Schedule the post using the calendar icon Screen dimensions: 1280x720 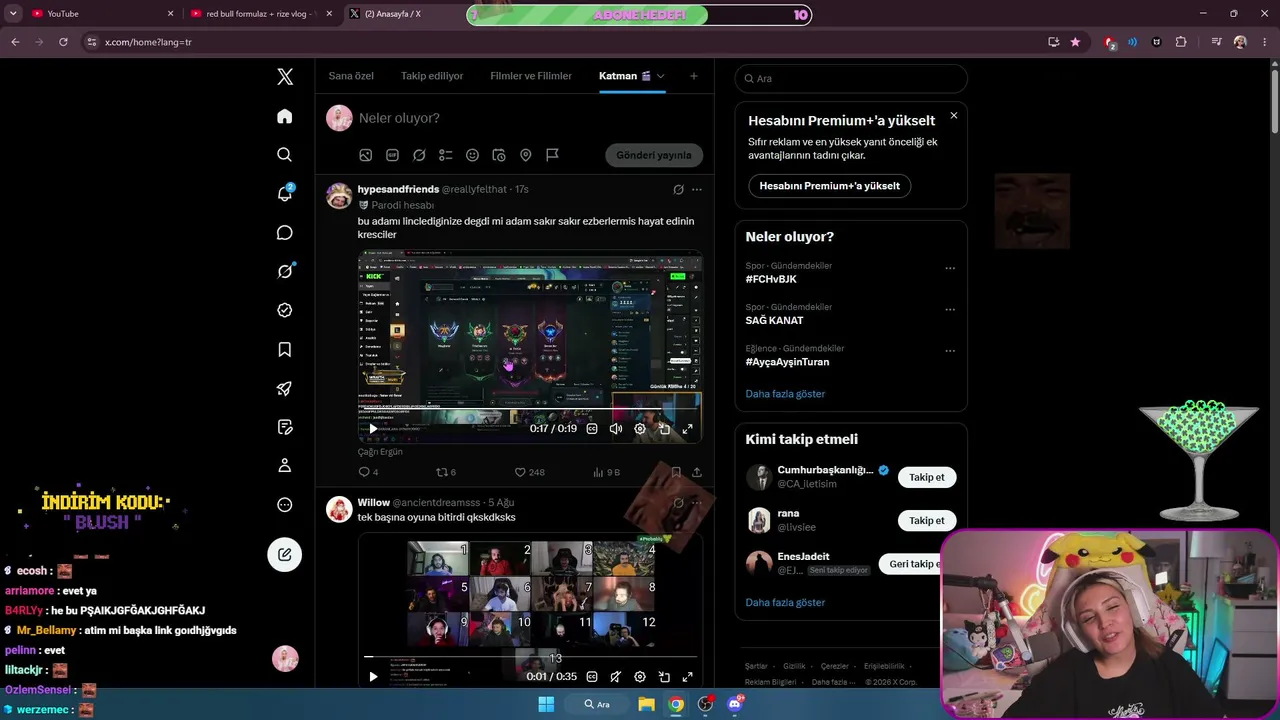coord(499,155)
